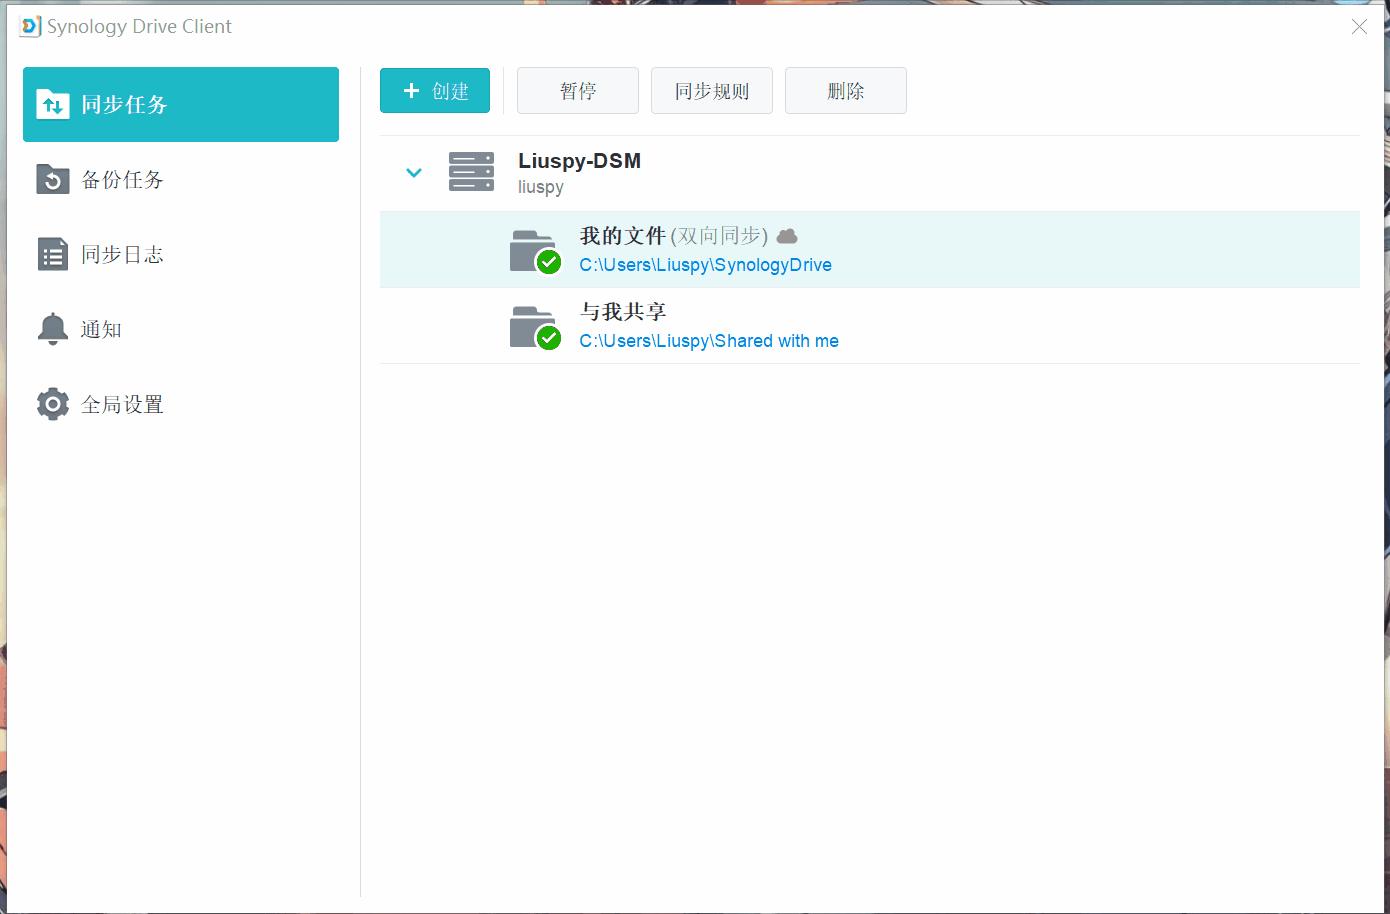Click the sync log list icon

point(53,254)
